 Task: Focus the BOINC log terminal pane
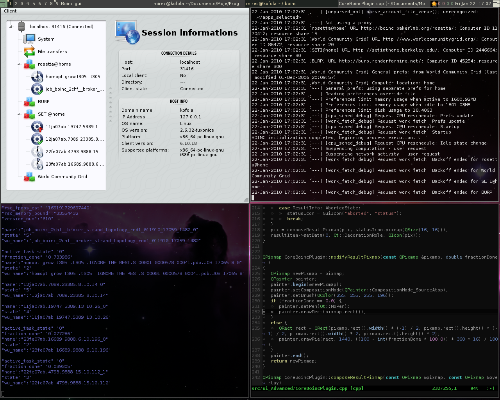click(375, 104)
